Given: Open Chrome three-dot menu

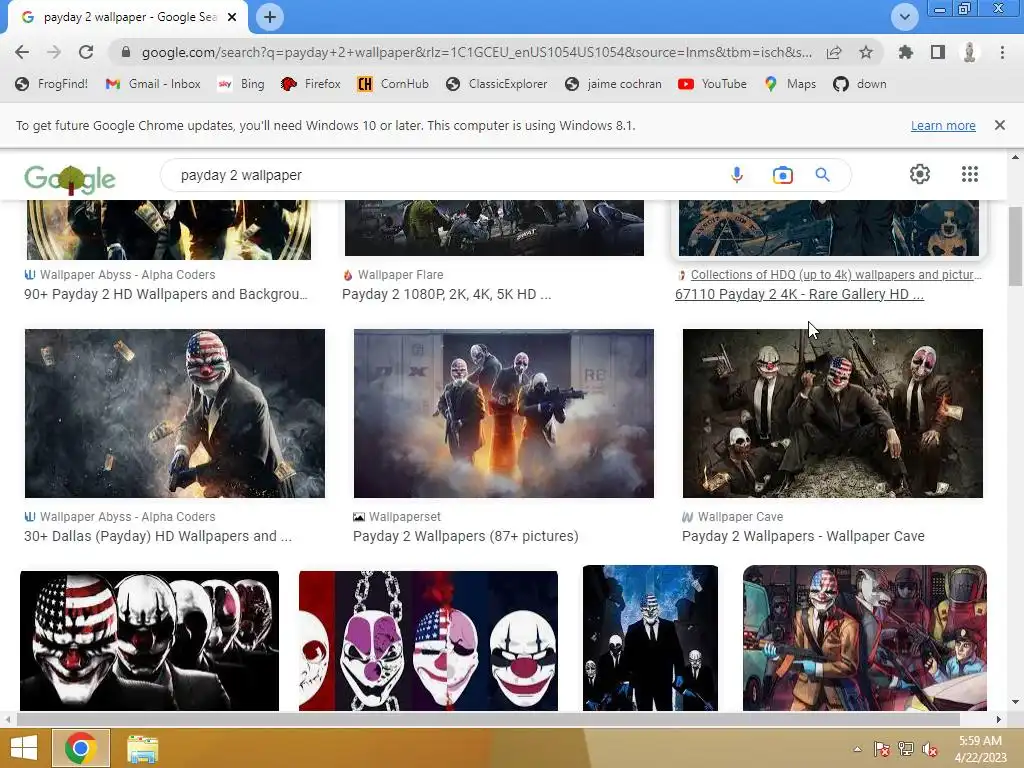Looking at the screenshot, I should [x=1002, y=52].
